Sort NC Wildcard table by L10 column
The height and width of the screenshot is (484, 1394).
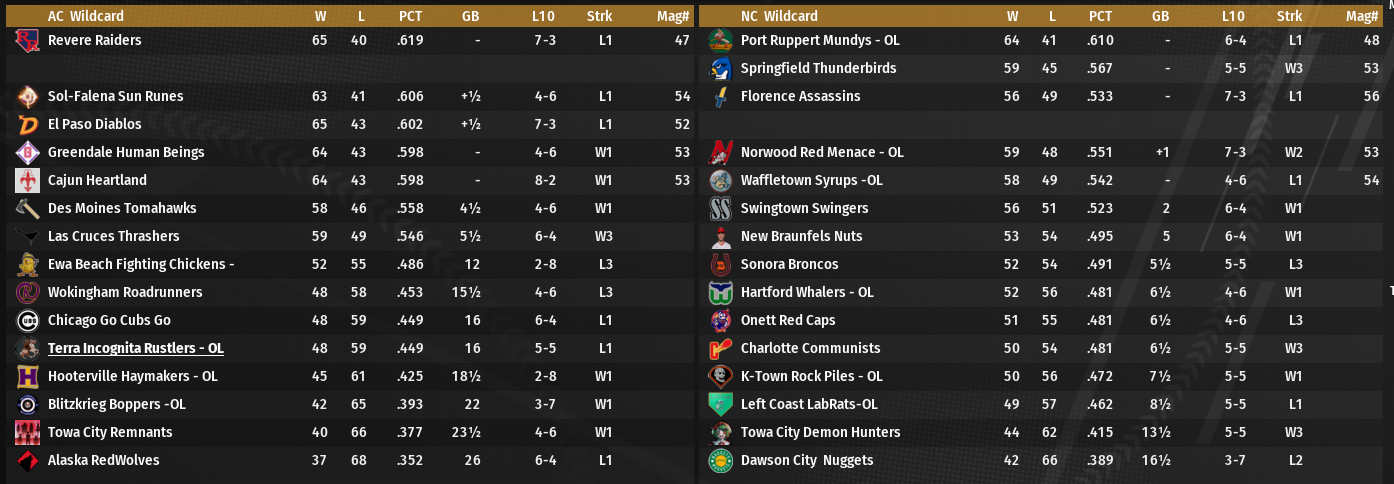[x=1233, y=16]
